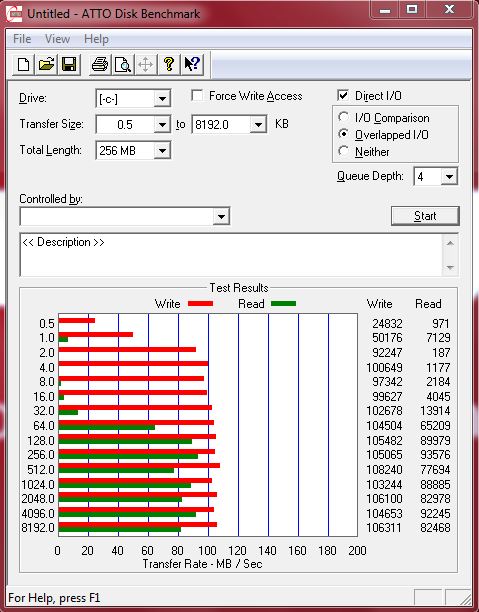Maximize the ATTO Disk Benchmark window
Screen dimensions: 479x612
tap(412, 9)
